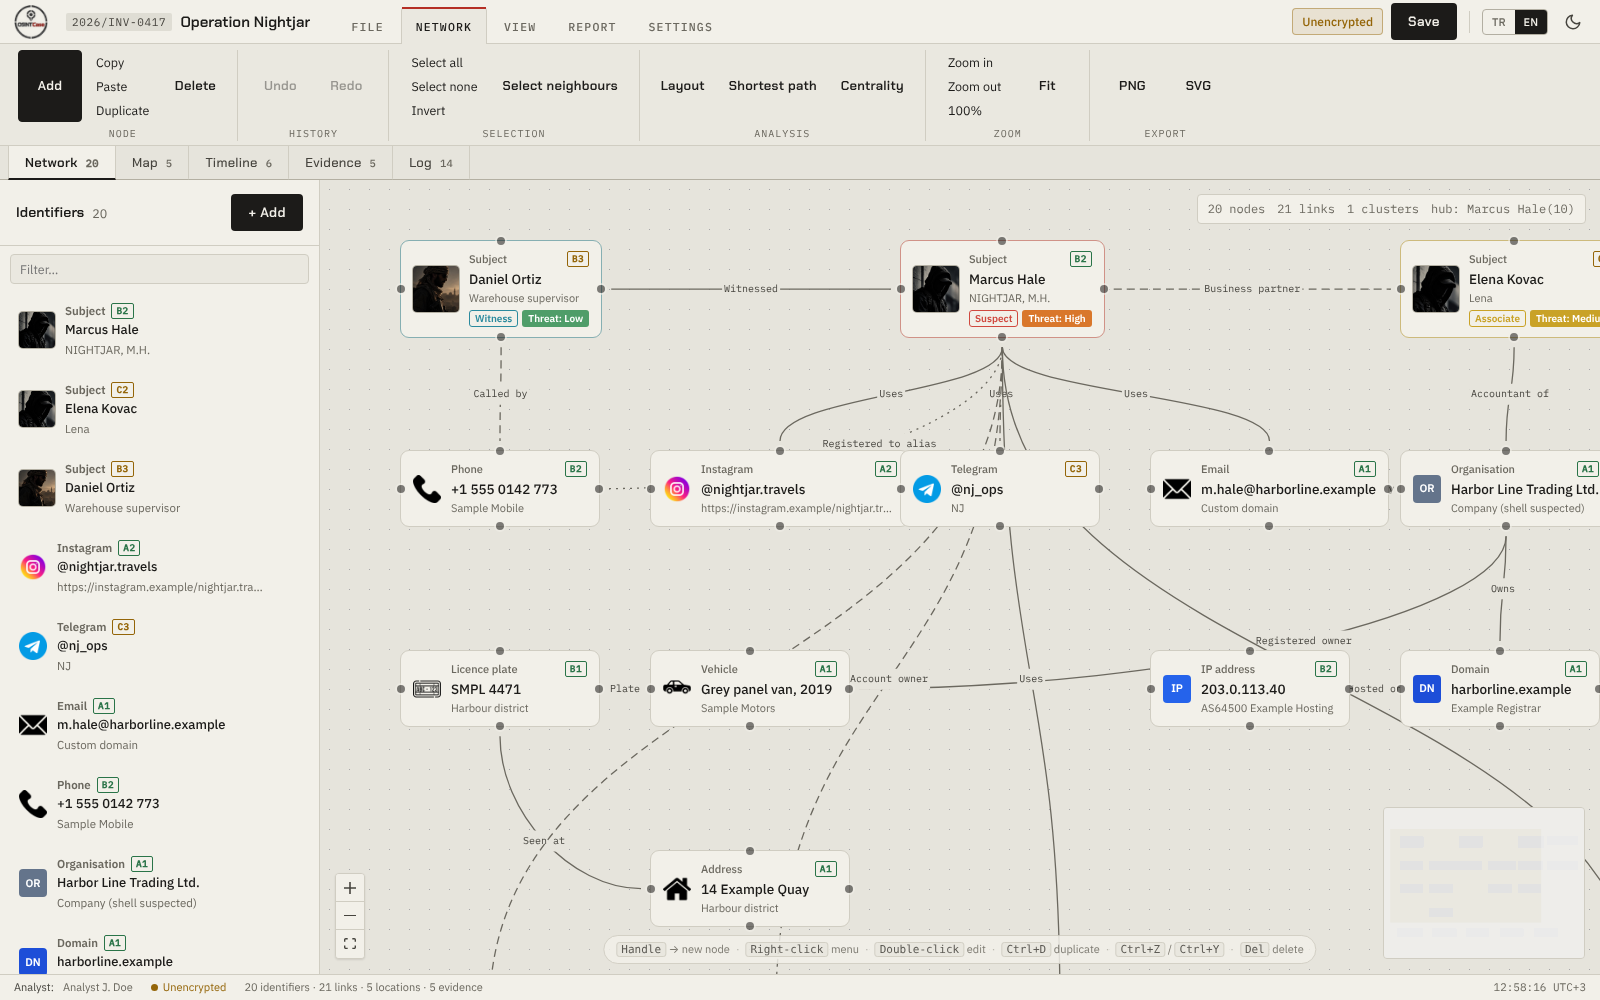1600x1000 pixels.
Task: Click Telegram icon in @nj_ops canvas node
Action: click(x=927, y=489)
